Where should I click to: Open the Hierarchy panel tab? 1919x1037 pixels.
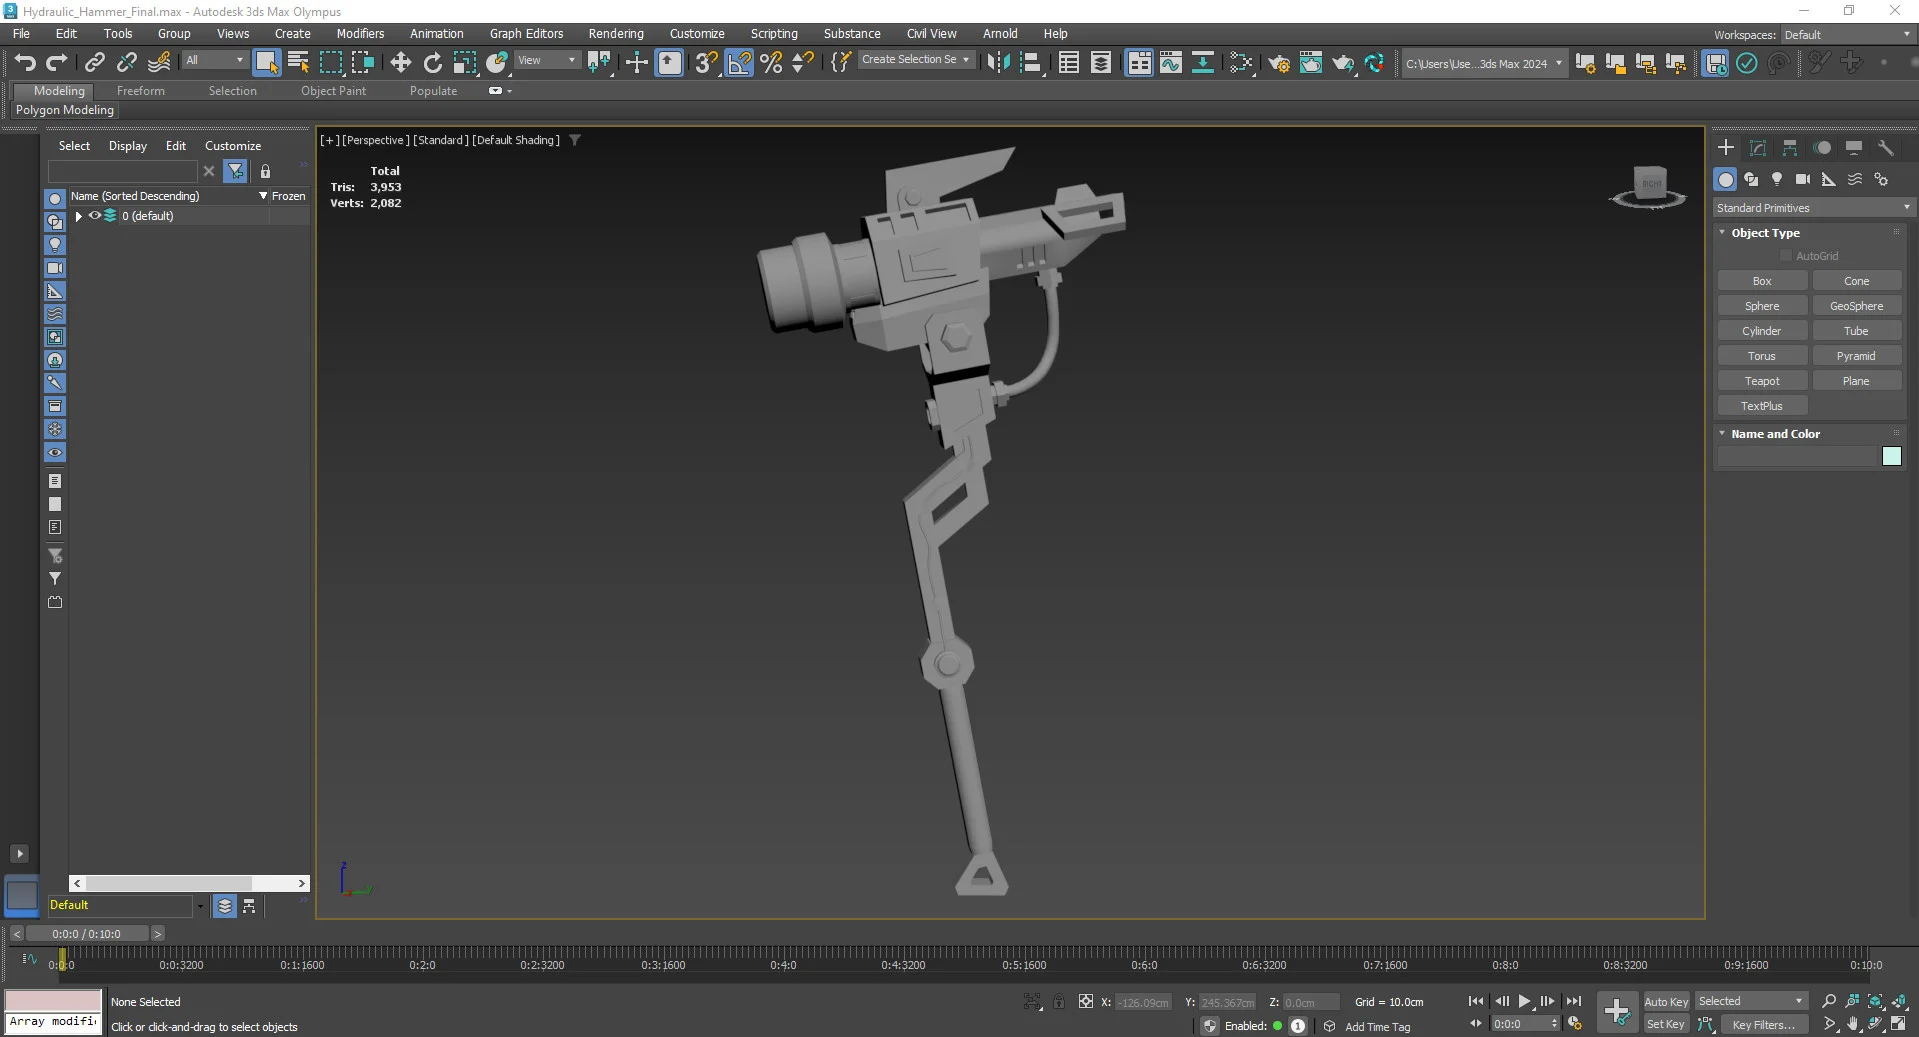point(1790,147)
